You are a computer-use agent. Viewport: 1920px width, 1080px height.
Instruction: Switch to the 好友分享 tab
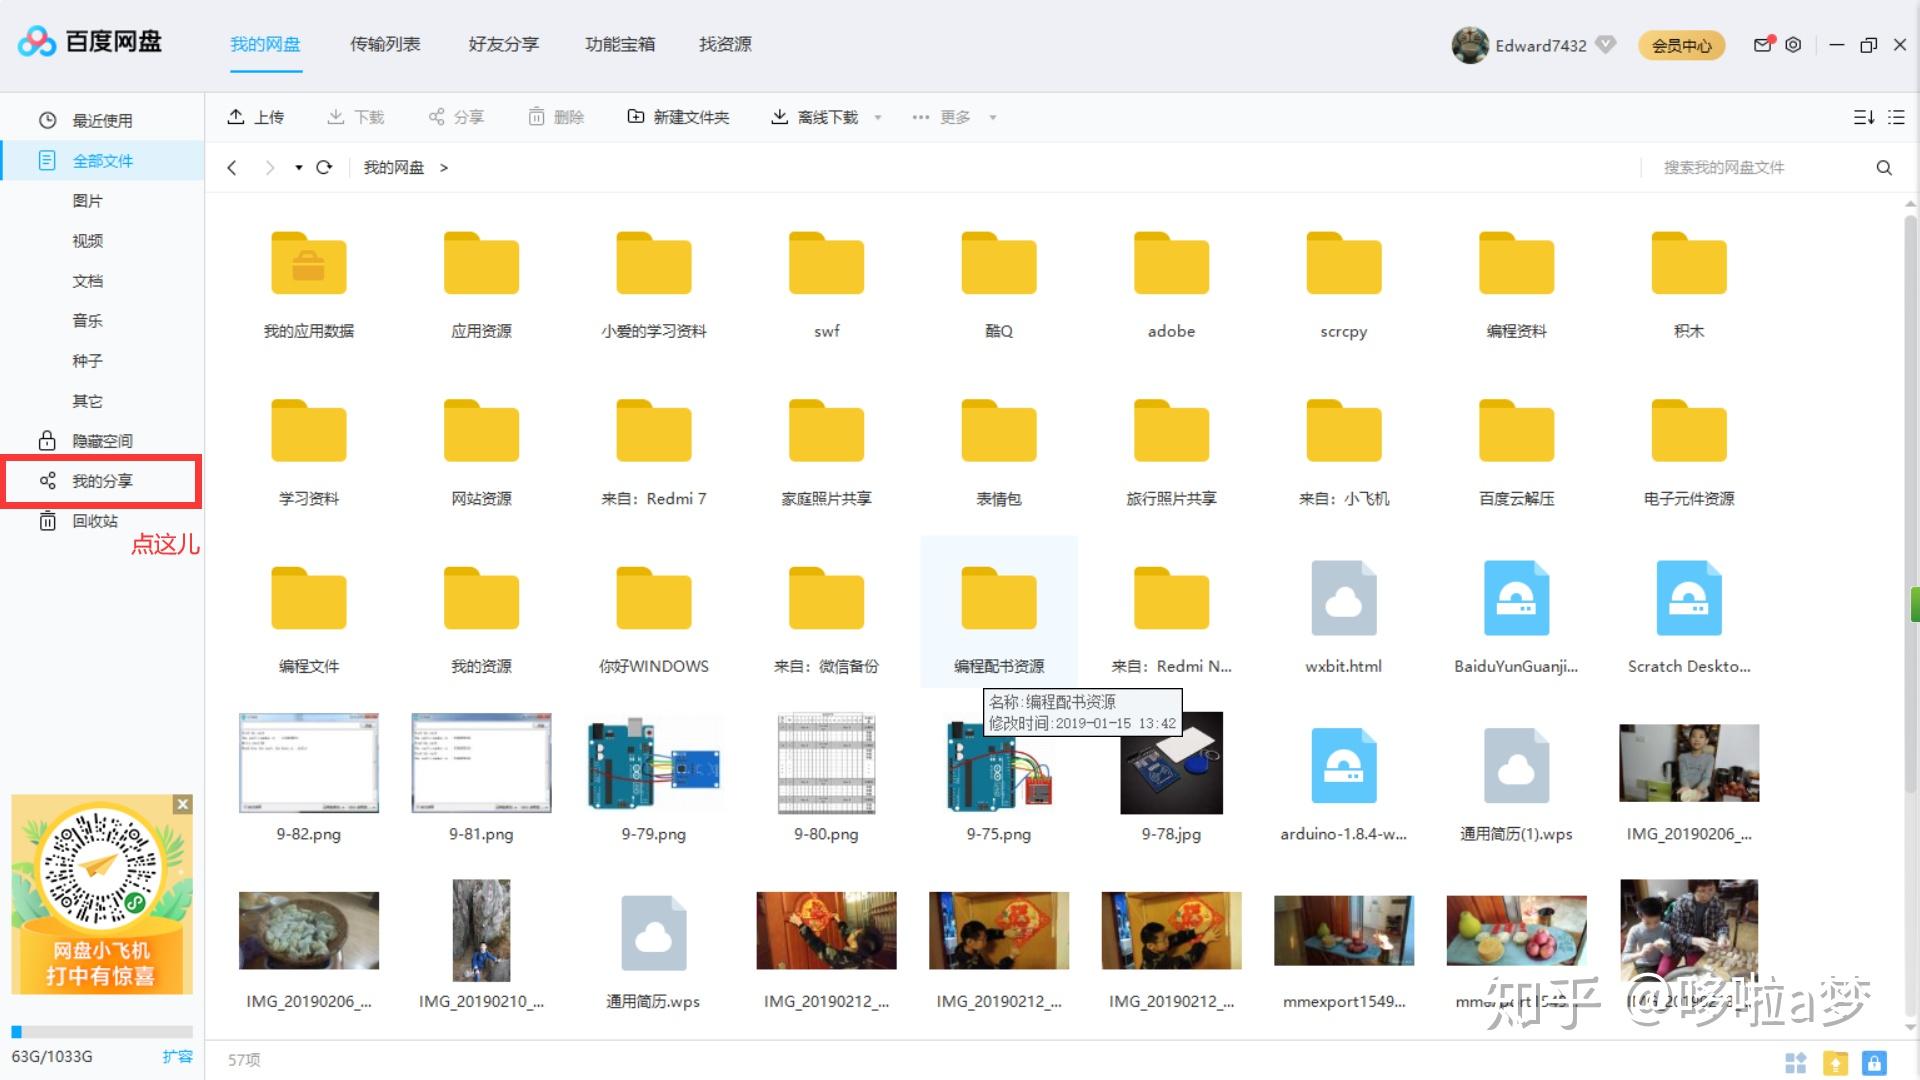(x=503, y=44)
